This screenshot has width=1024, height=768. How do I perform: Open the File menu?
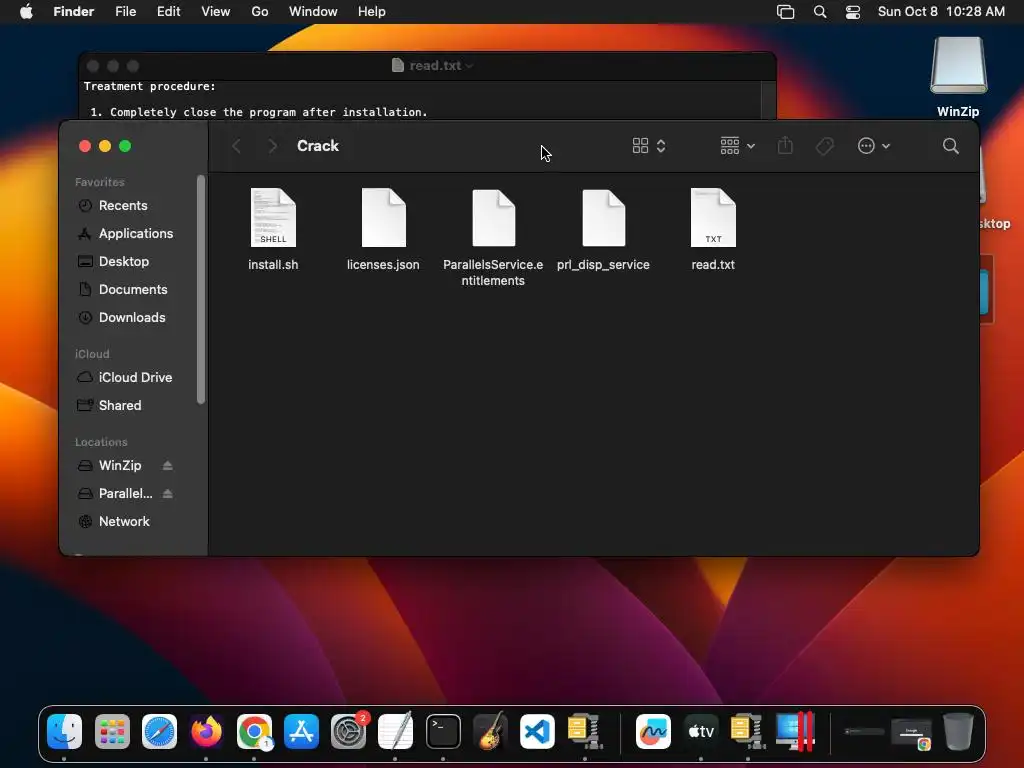[x=125, y=12]
